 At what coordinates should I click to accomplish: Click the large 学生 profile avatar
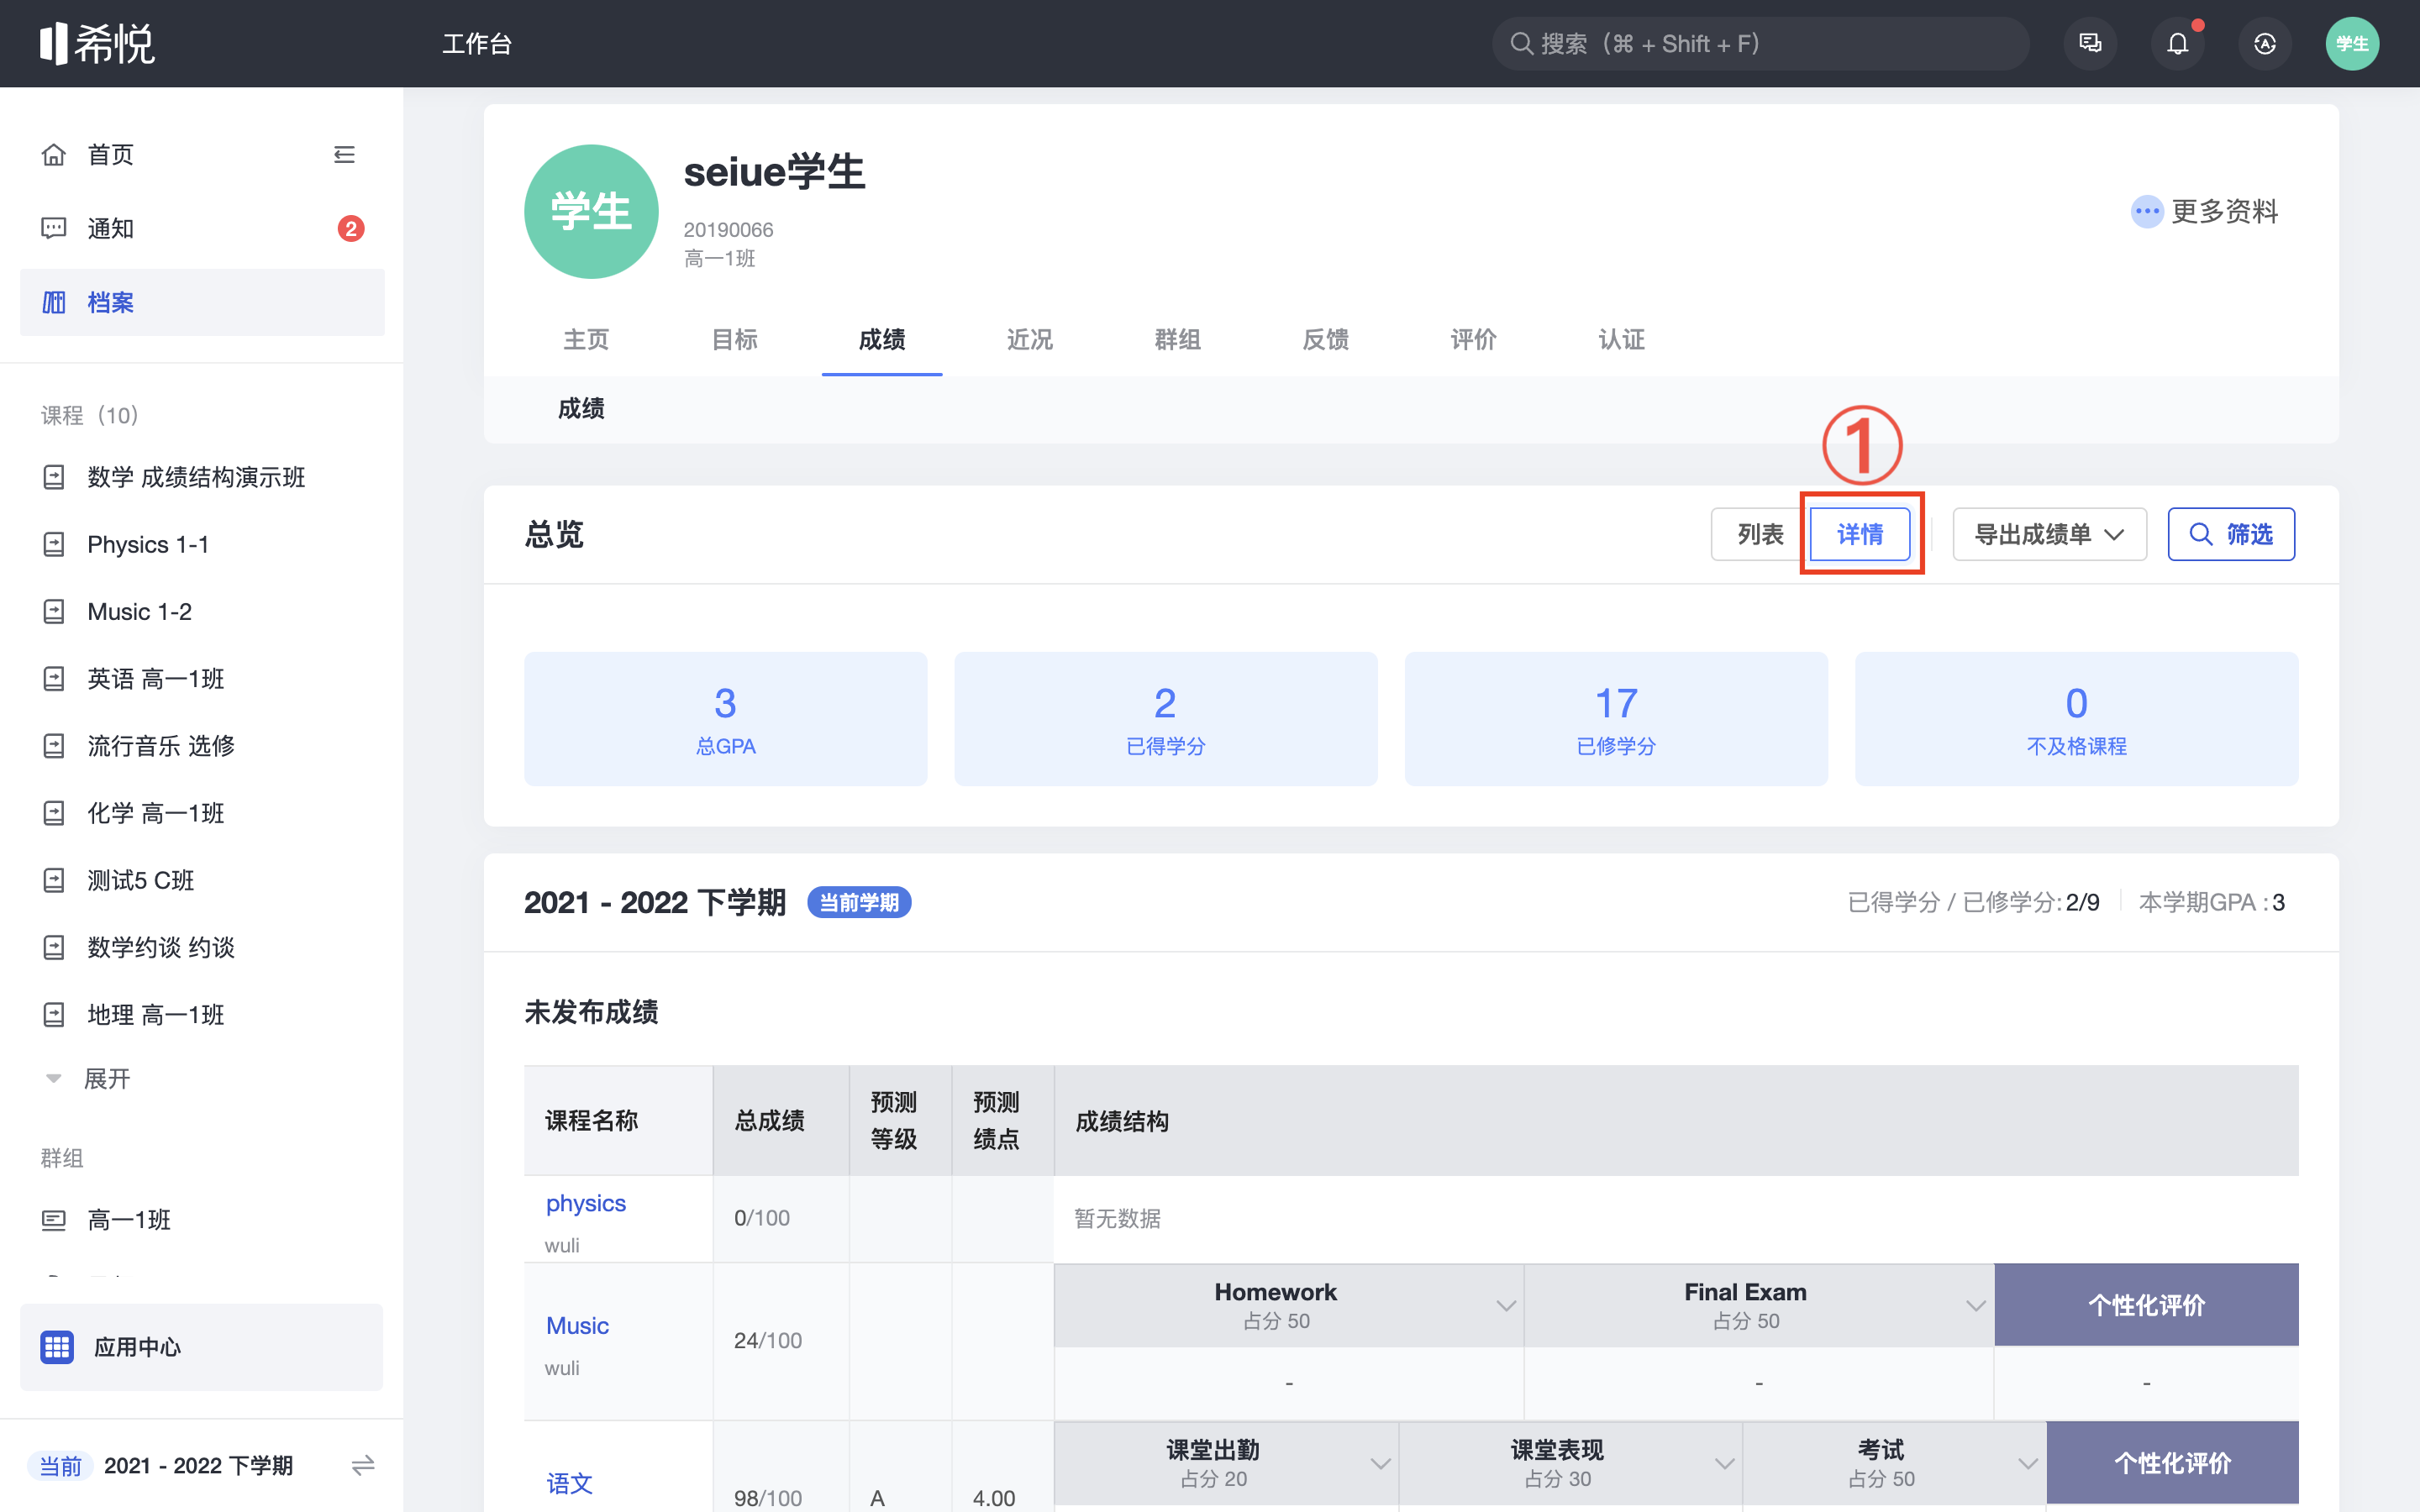pyautogui.click(x=591, y=211)
